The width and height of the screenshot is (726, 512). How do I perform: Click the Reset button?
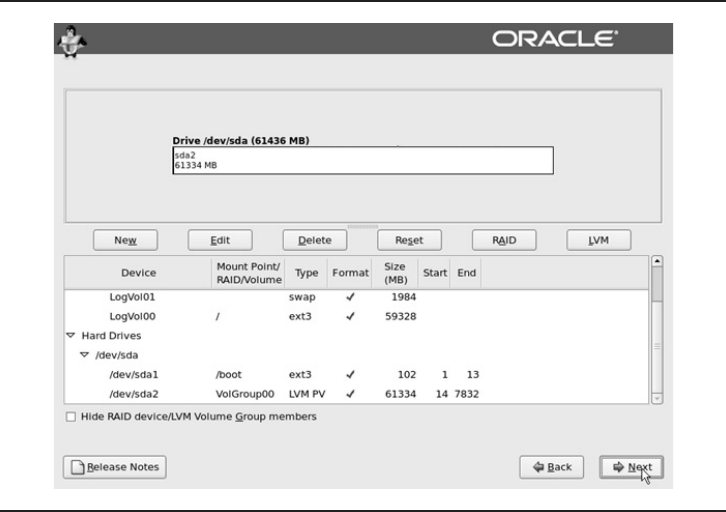[x=409, y=240]
